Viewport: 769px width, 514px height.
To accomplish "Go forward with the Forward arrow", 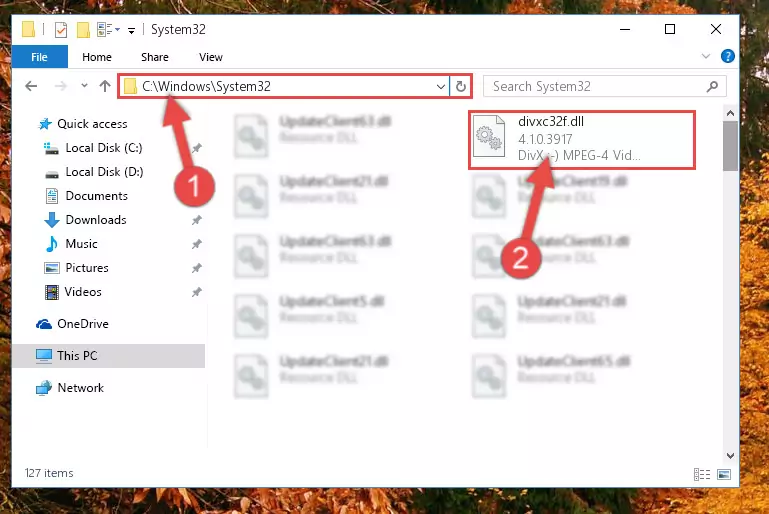I will [60, 86].
